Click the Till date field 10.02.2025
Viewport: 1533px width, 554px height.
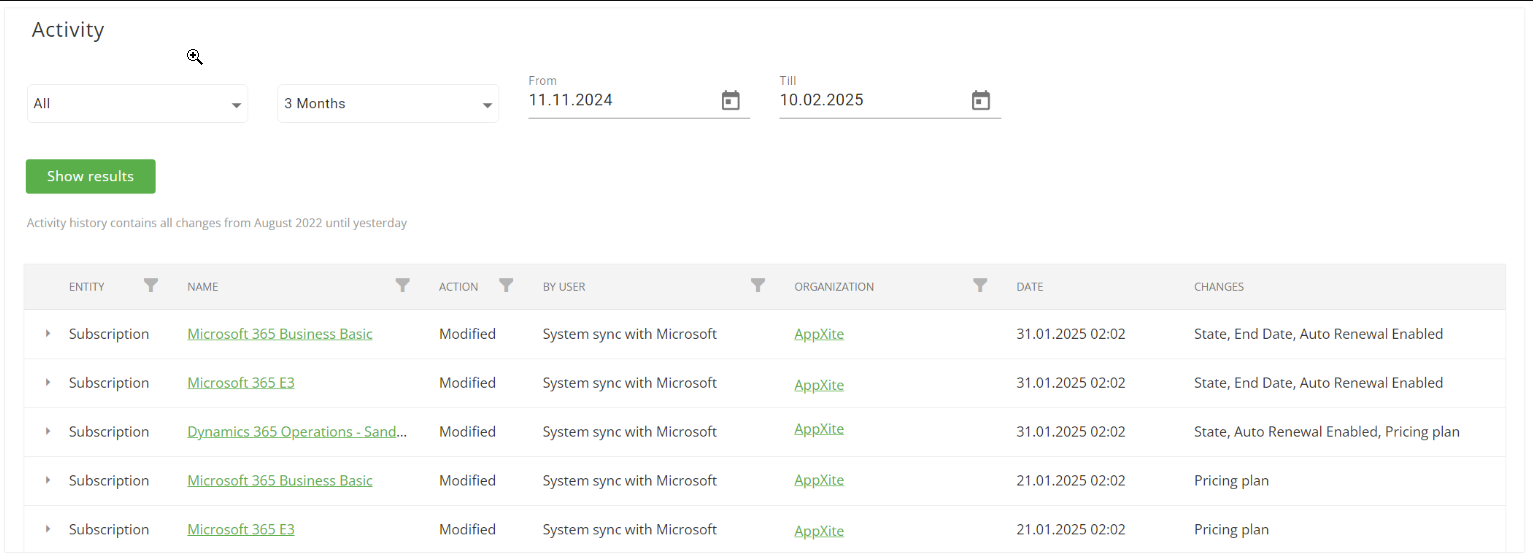pos(870,100)
